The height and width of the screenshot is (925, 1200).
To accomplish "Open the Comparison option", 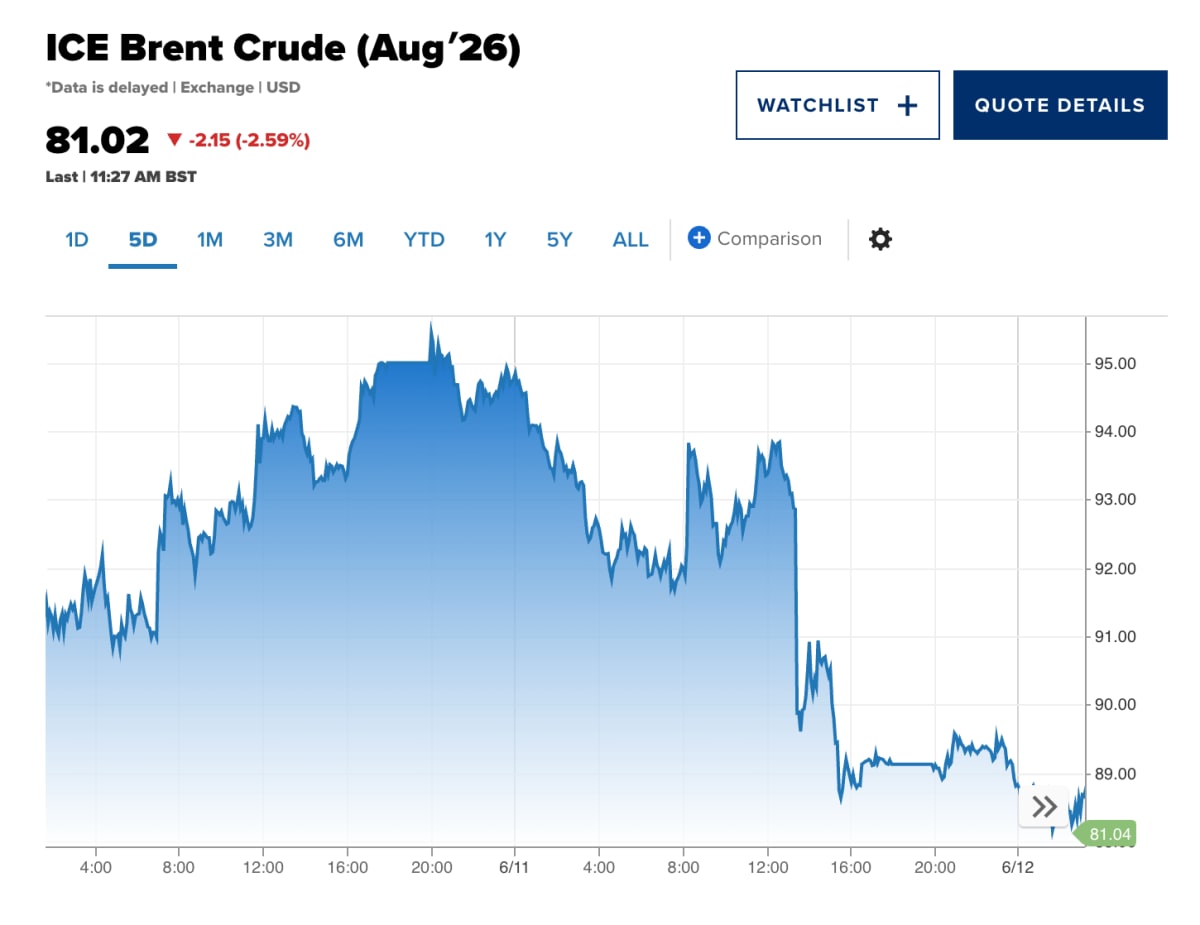I will pyautogui.click(x=755, y=238).
